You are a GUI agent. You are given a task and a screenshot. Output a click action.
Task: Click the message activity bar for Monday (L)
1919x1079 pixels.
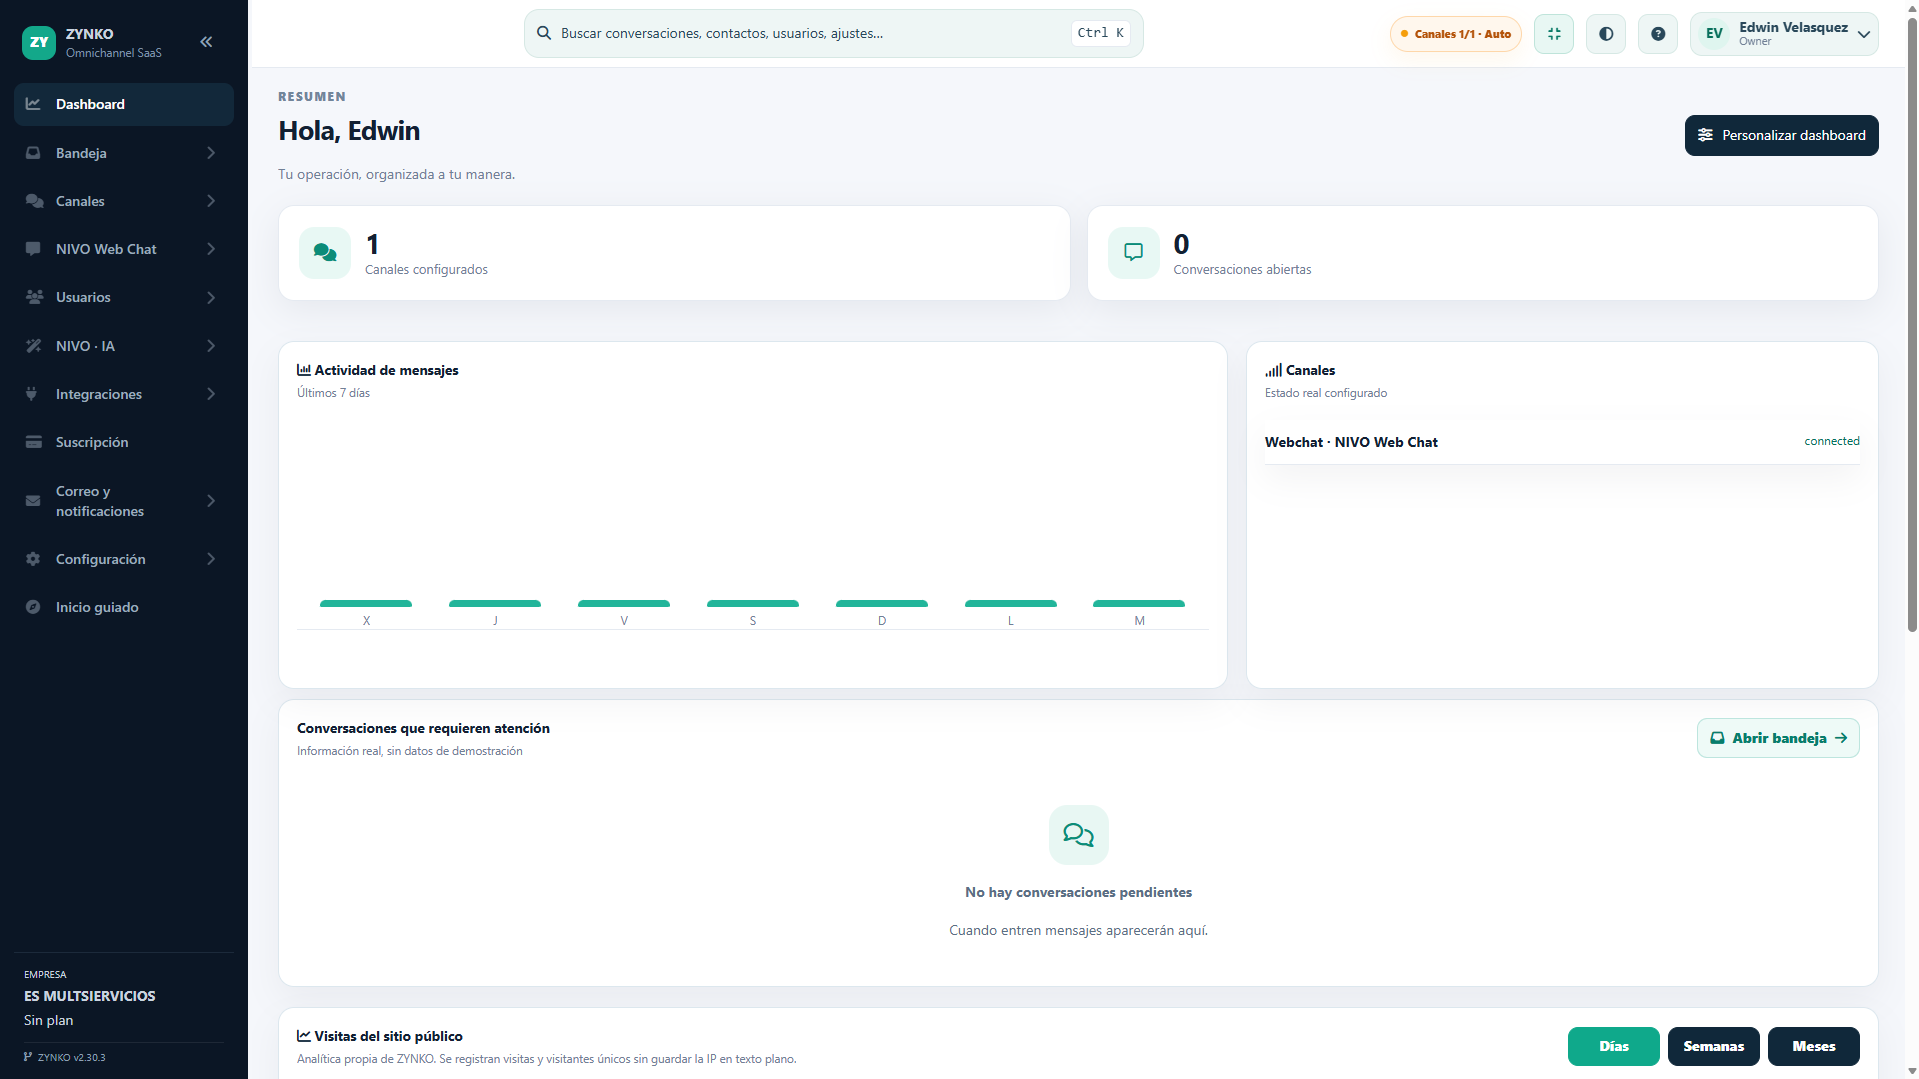coord(1010,604)
